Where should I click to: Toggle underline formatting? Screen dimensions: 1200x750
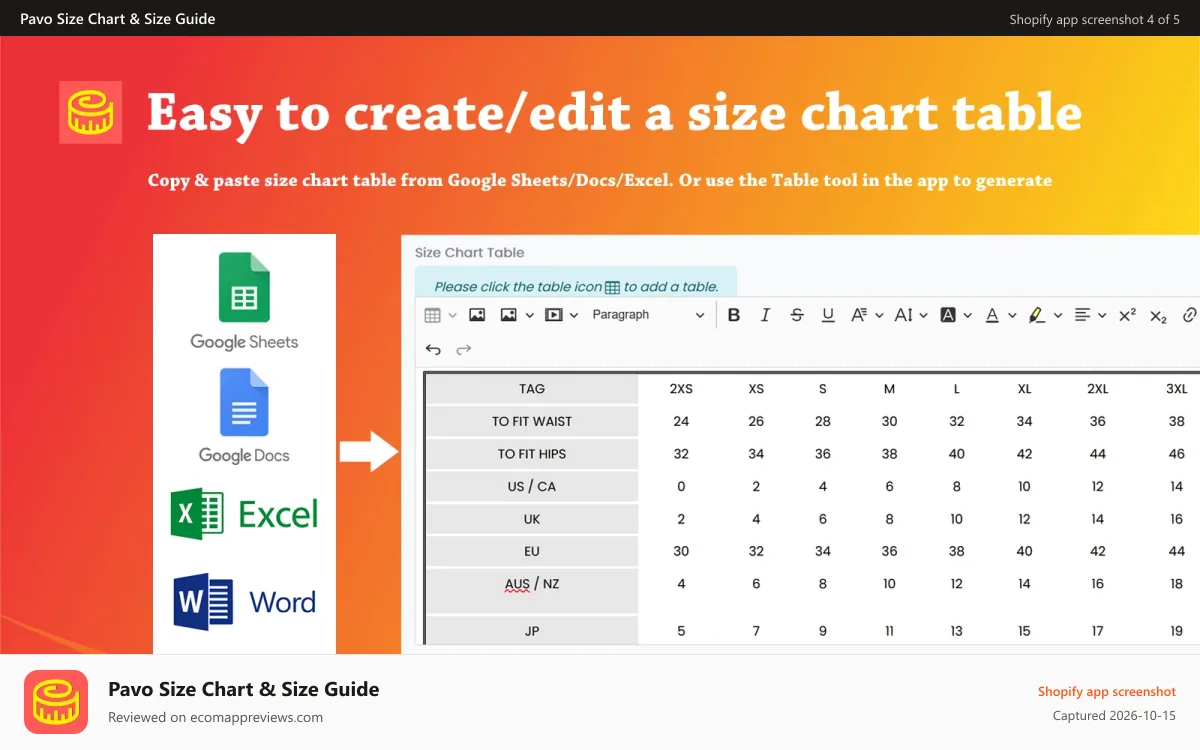coord(828,315)
